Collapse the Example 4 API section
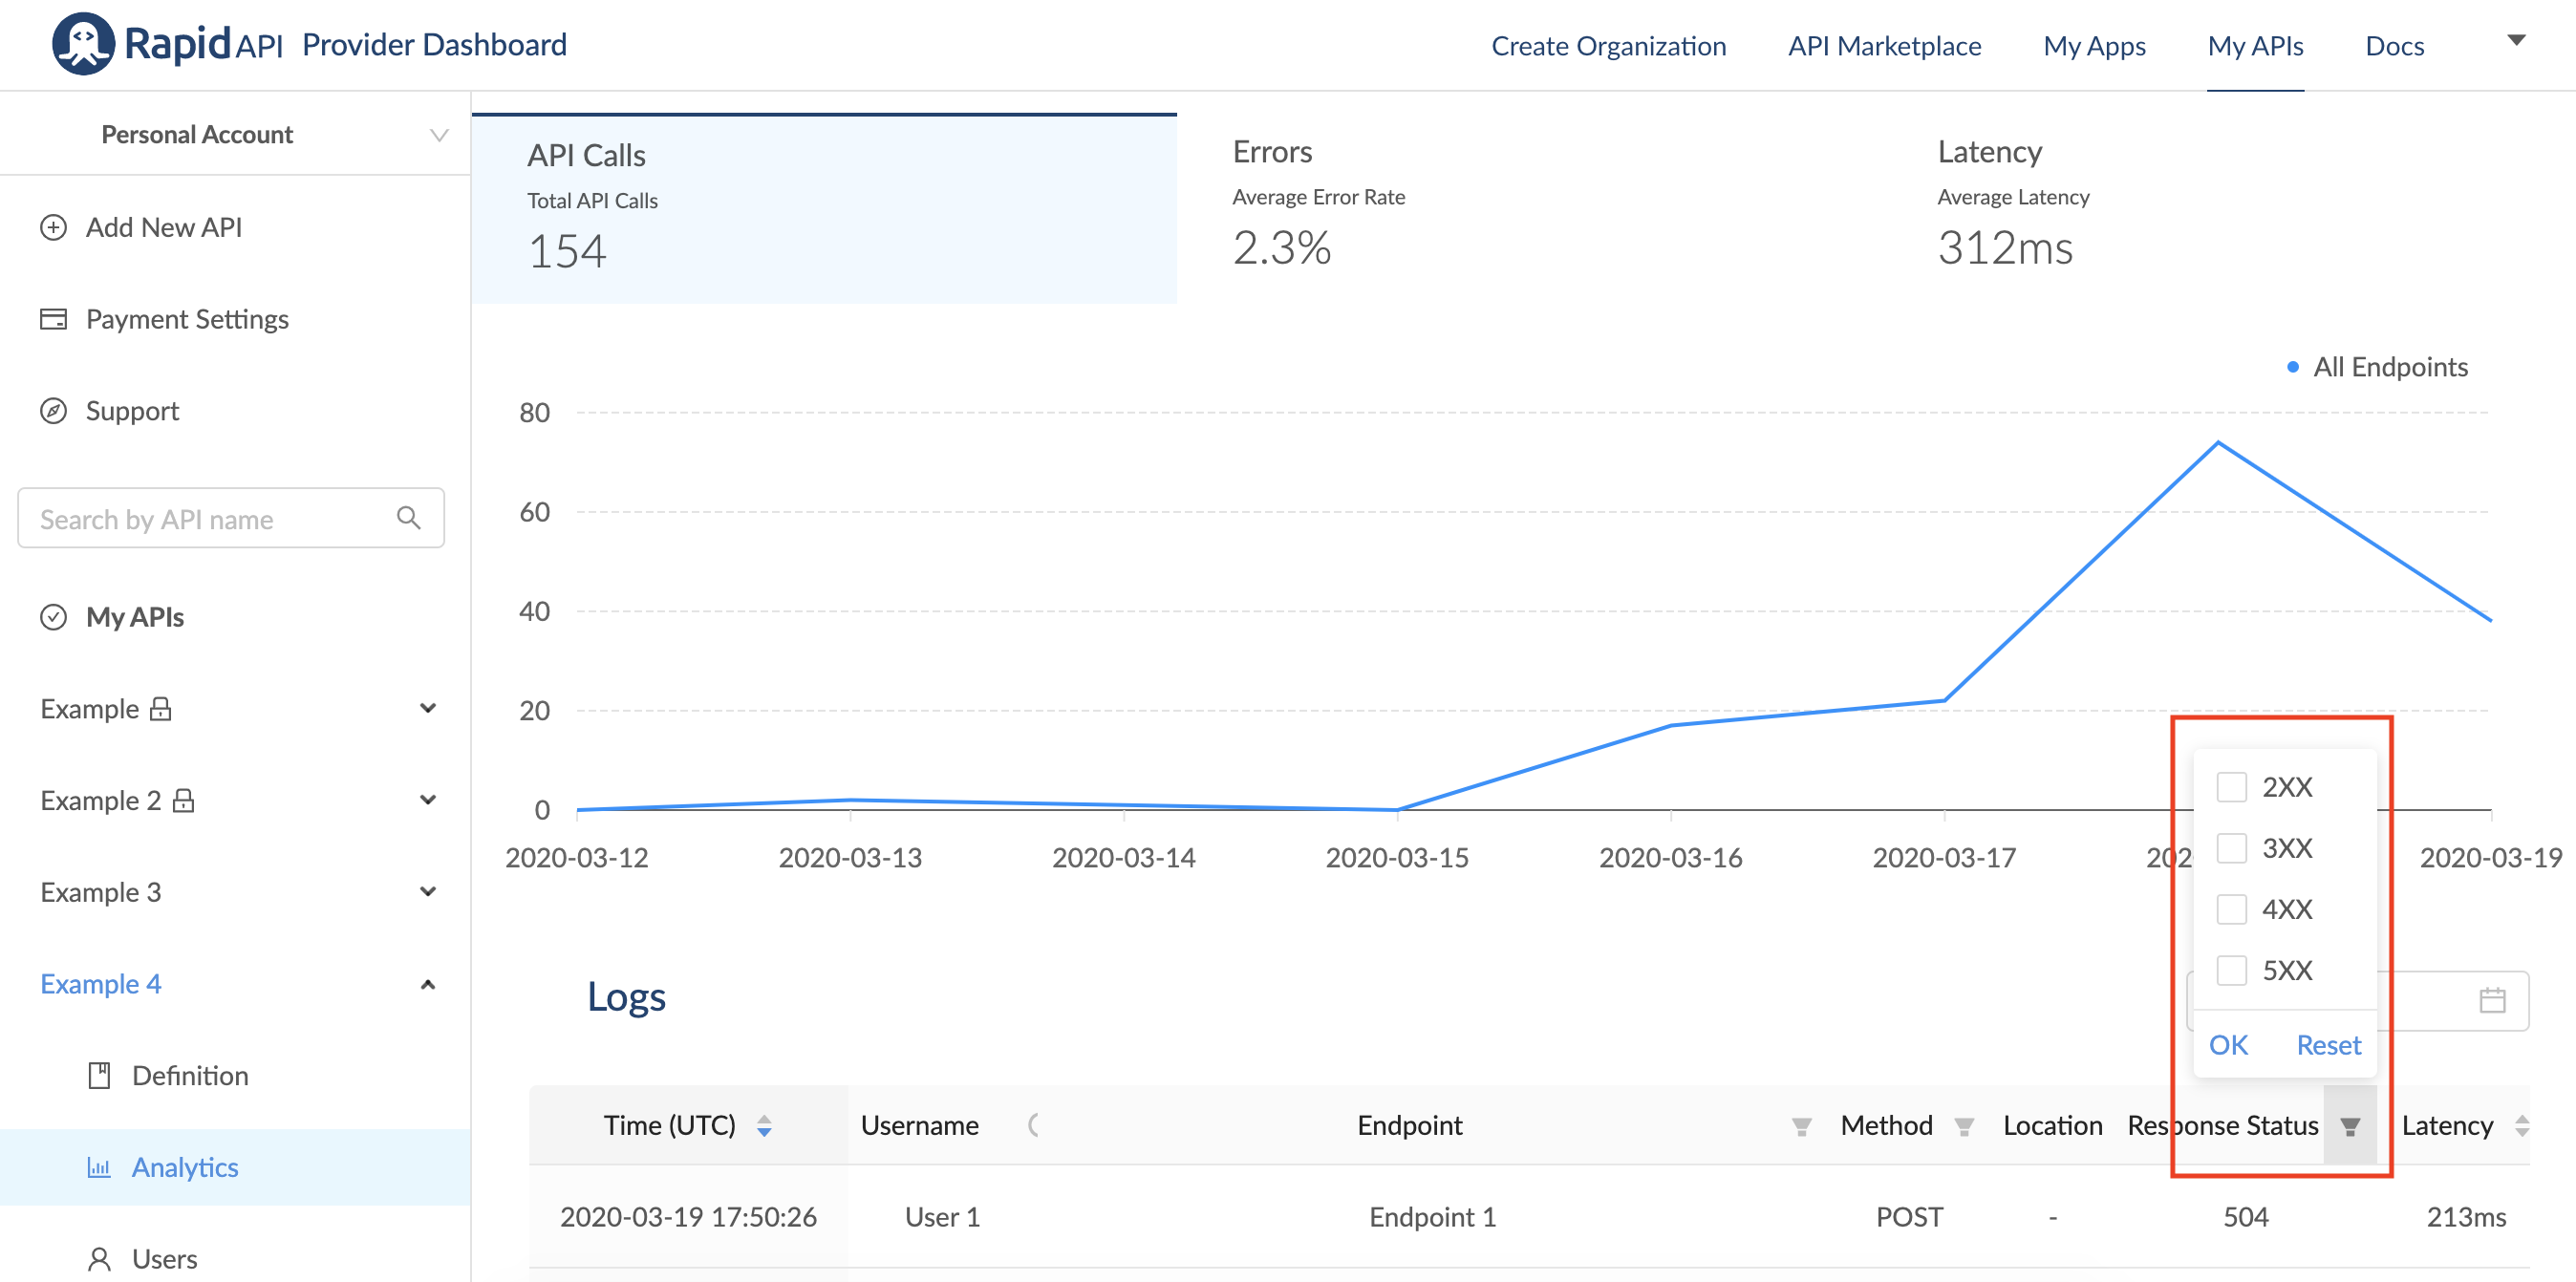Viewport: 2576px width, 1282px height. 427,984
